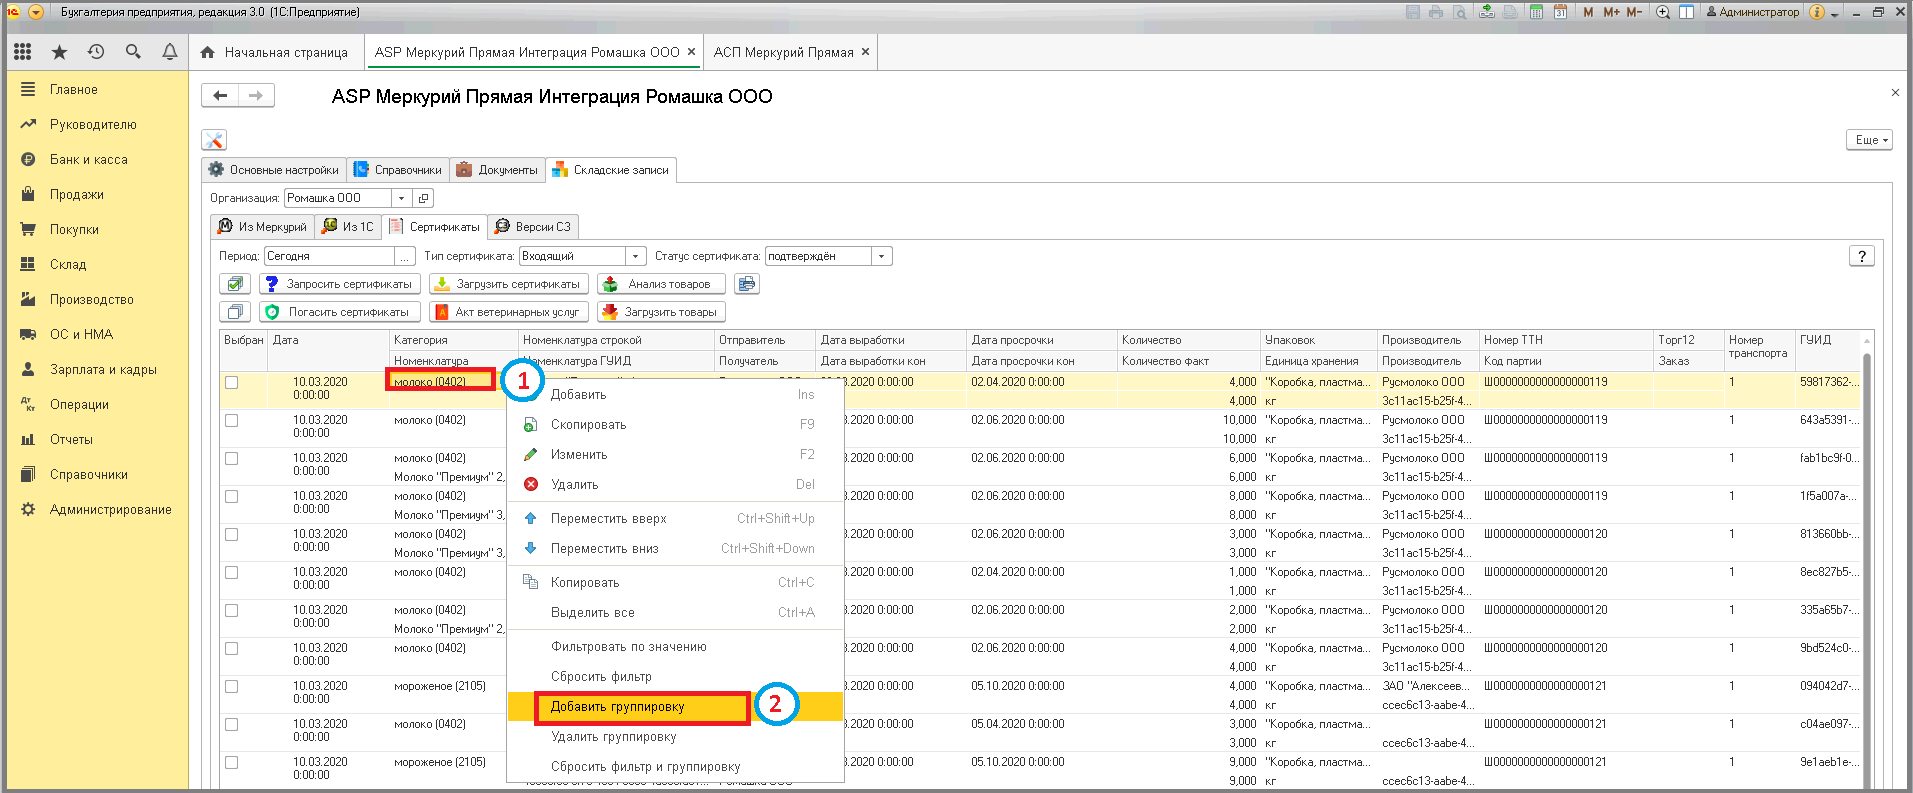Image resolution: width=1913 pixels, height=793 pixels.
Task: Click the check all rows icon button
Action: [235, 284]
